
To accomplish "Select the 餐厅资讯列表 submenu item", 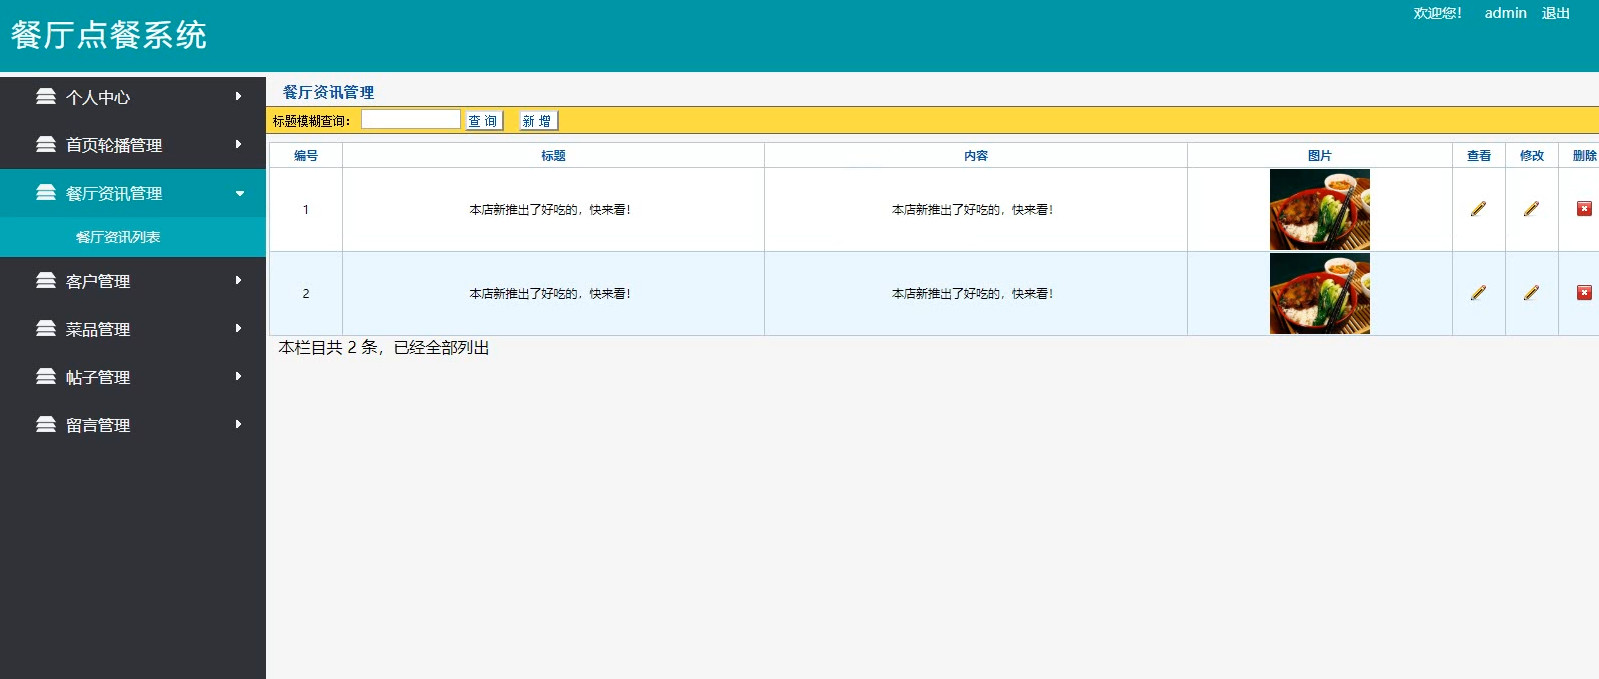I will click(x=133, y=237).
